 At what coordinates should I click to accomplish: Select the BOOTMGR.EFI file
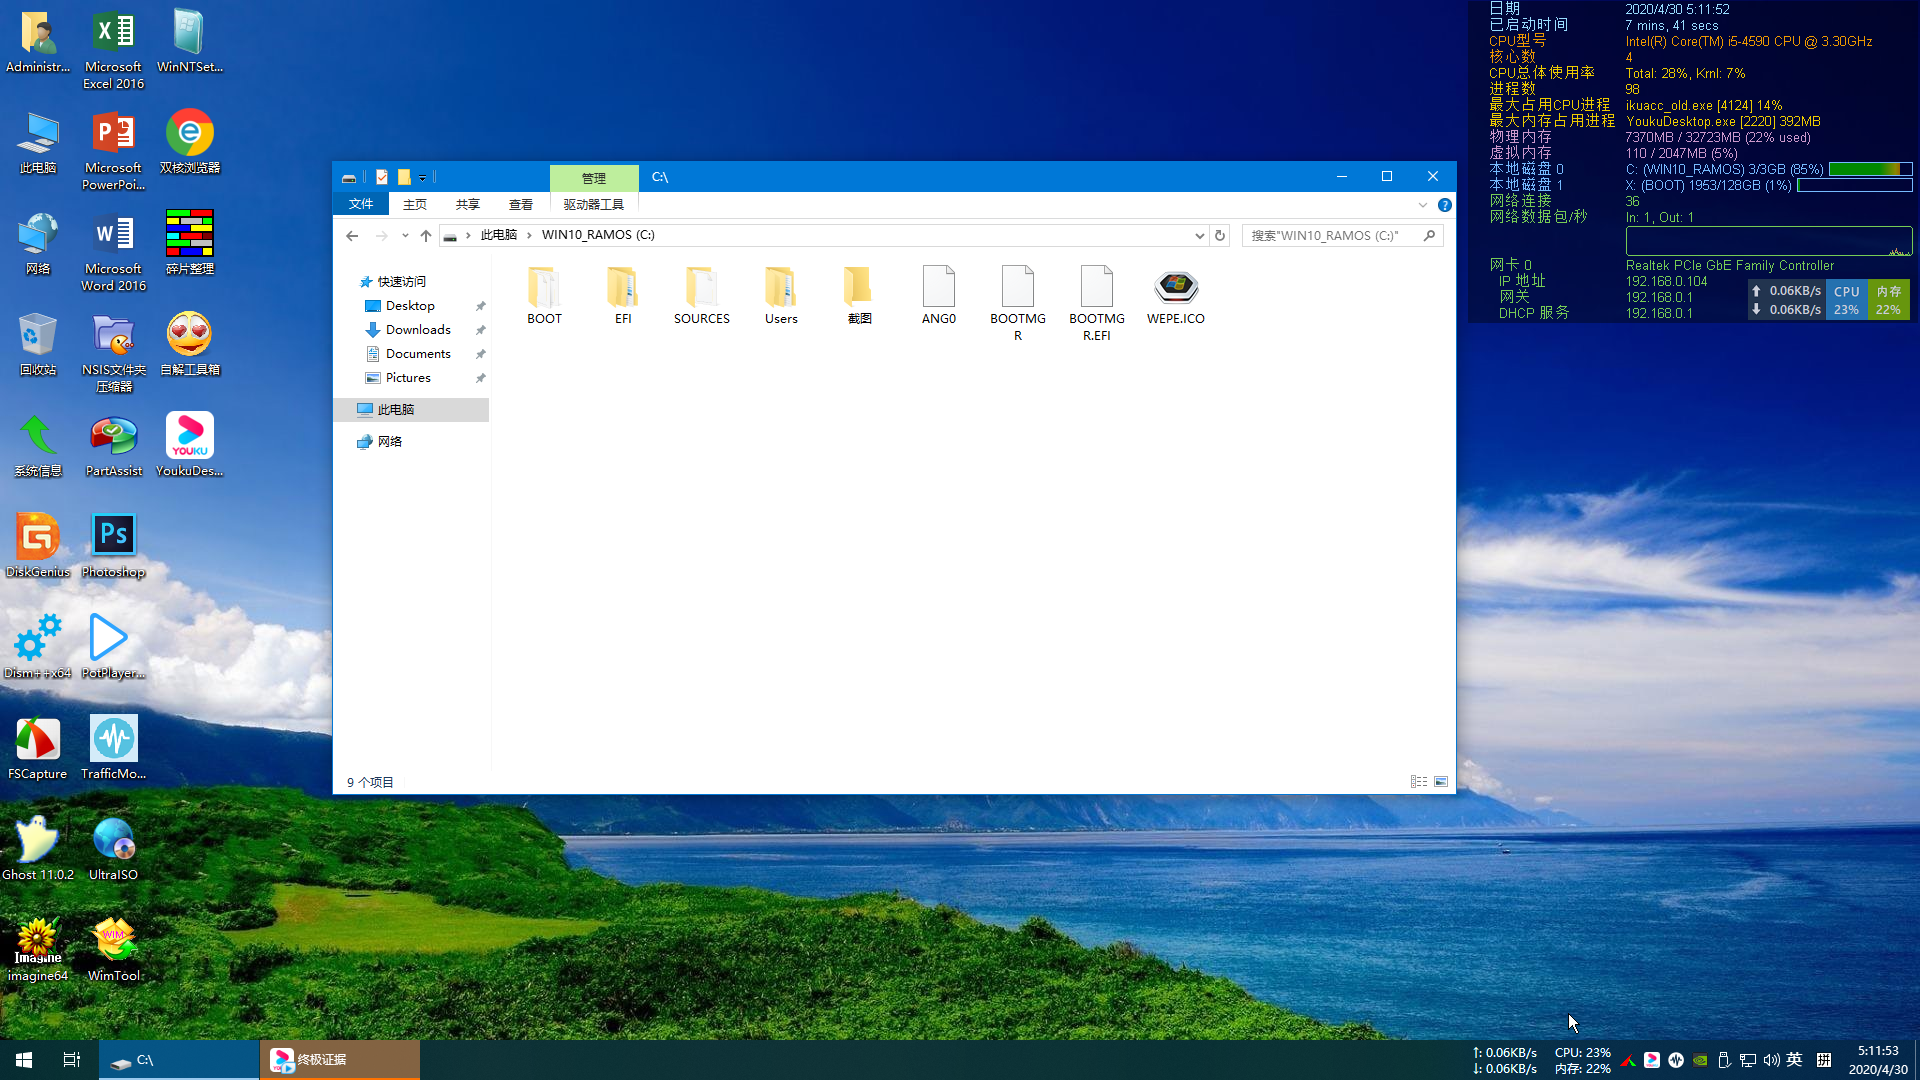(x=1097, y=304)
